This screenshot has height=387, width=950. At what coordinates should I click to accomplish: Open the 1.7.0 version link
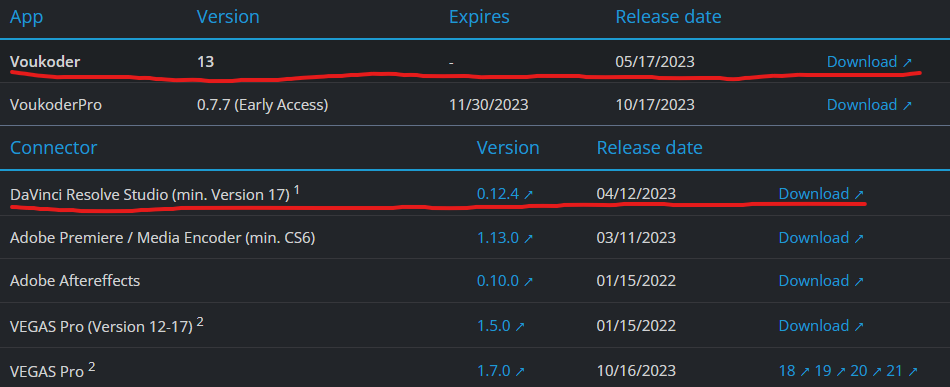point(500,371)
